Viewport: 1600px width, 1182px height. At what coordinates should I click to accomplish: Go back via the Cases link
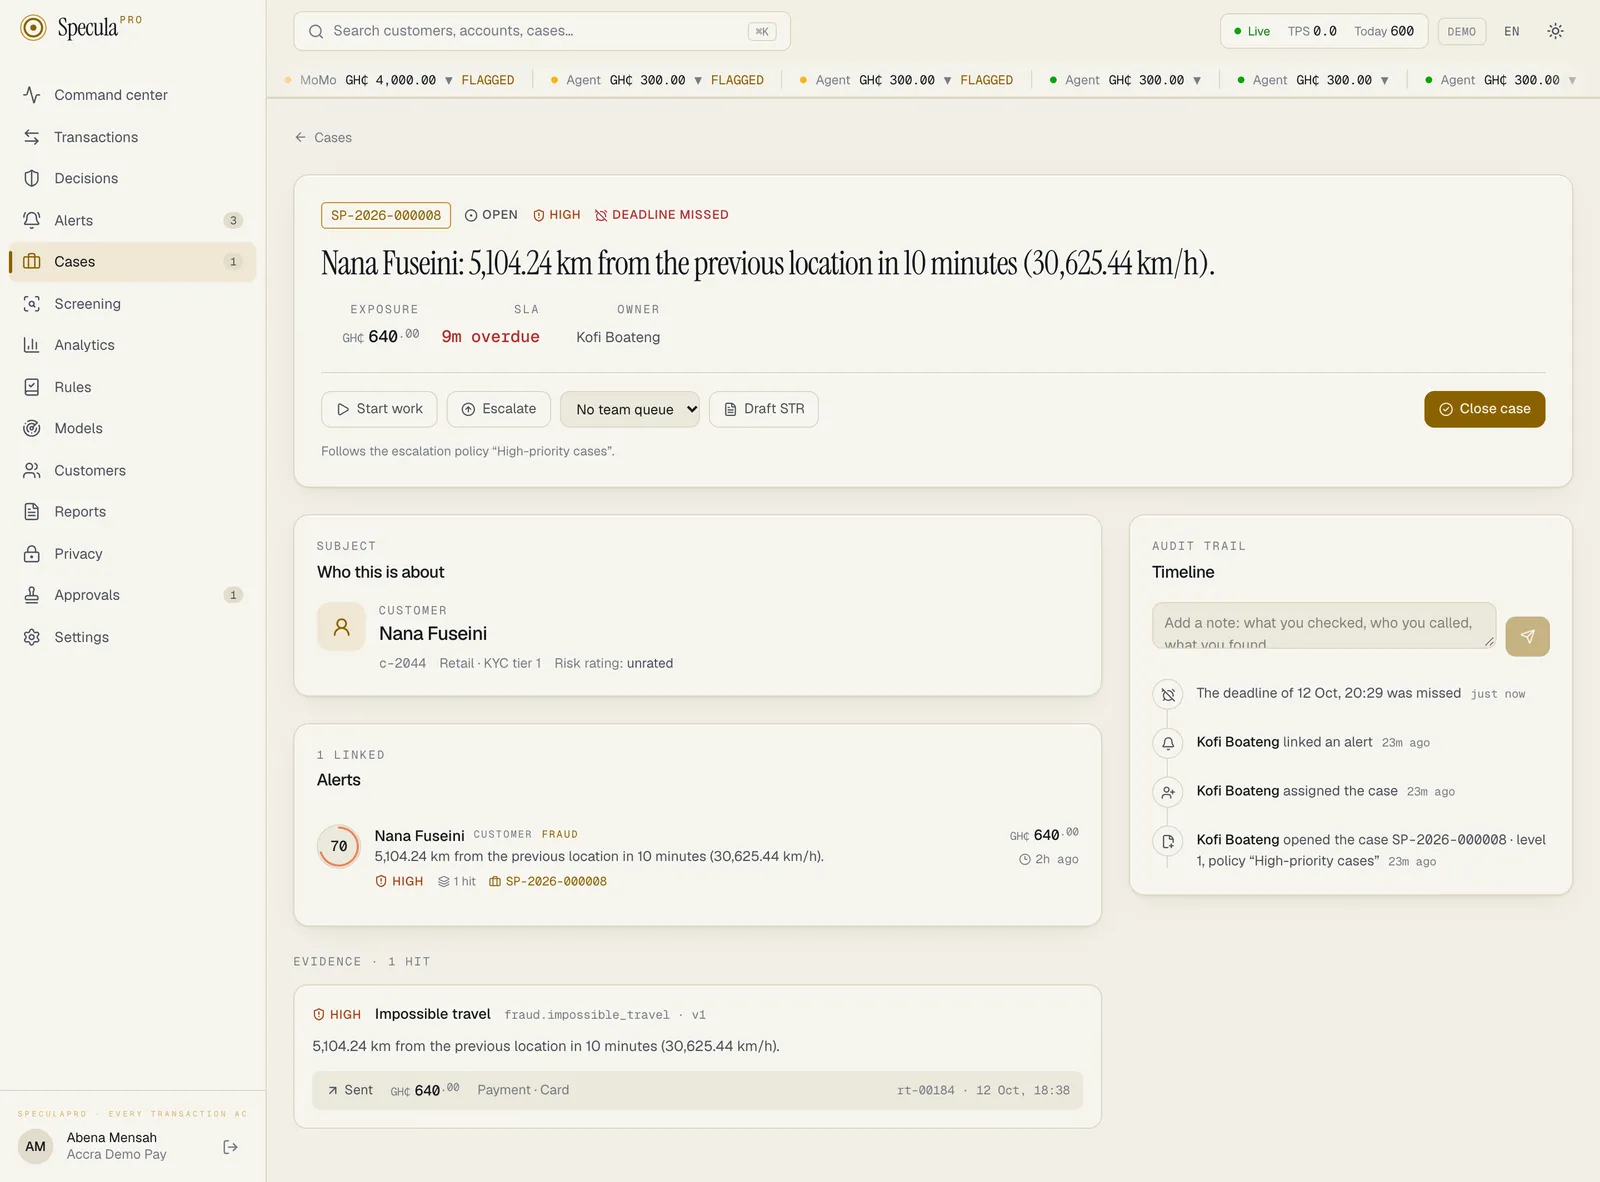323,138
